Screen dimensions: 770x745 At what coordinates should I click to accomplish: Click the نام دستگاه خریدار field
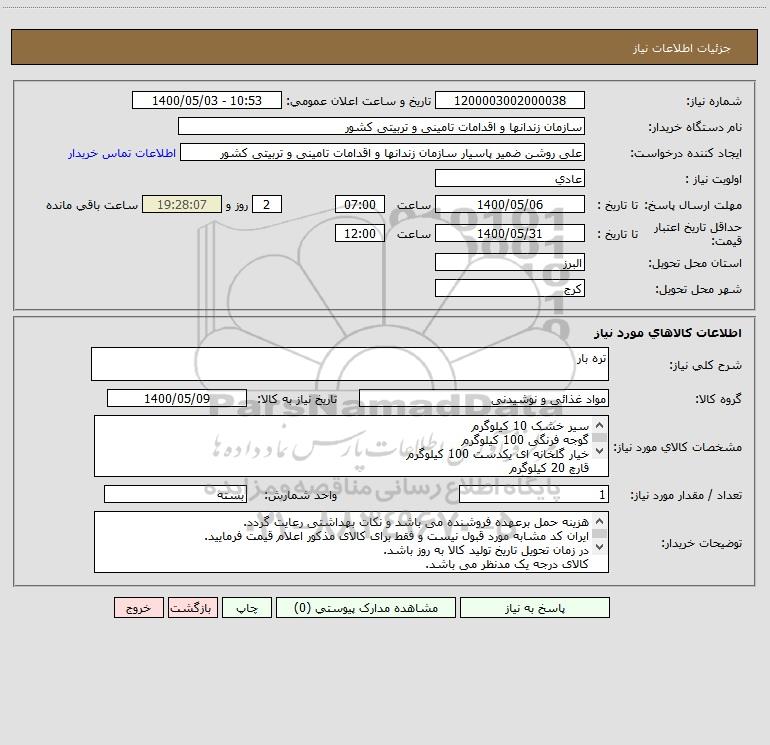(x=381, y=126)
